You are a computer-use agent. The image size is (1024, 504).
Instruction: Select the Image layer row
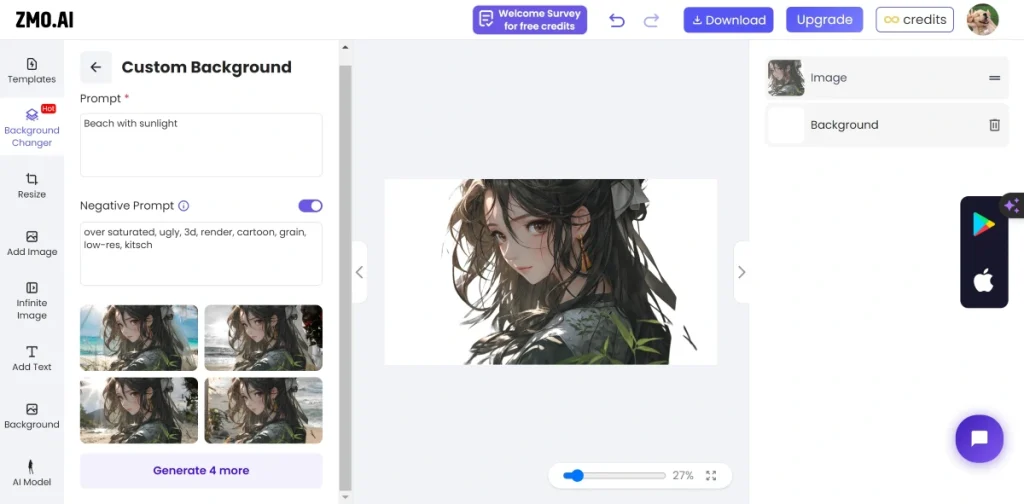coord(887,78)
